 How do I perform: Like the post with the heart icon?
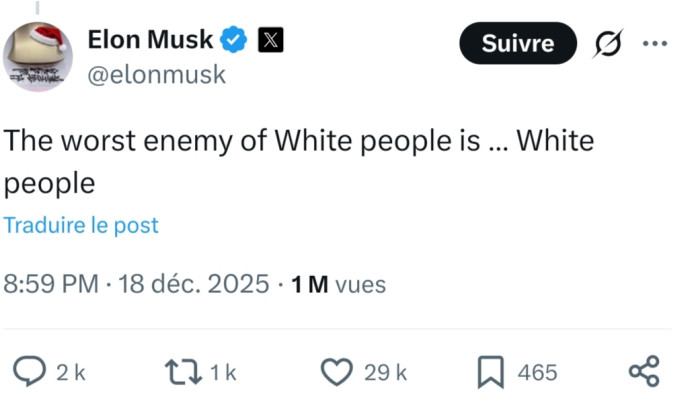pyautogui.click(x=337, y=372)
